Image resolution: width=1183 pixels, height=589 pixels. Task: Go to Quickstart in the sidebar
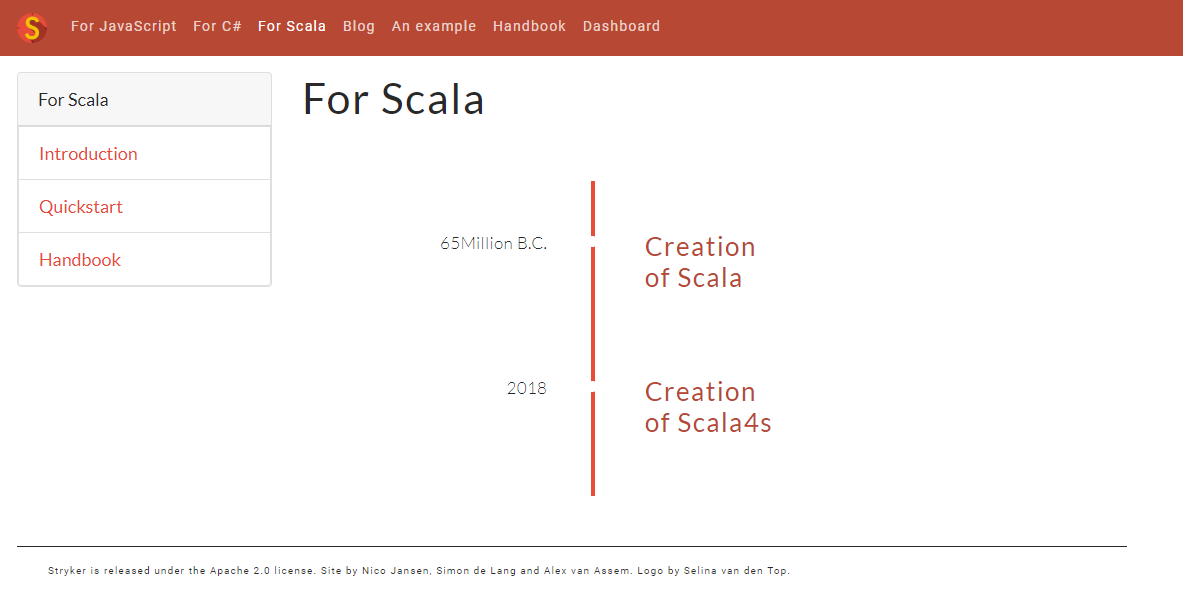coord(81,207)
